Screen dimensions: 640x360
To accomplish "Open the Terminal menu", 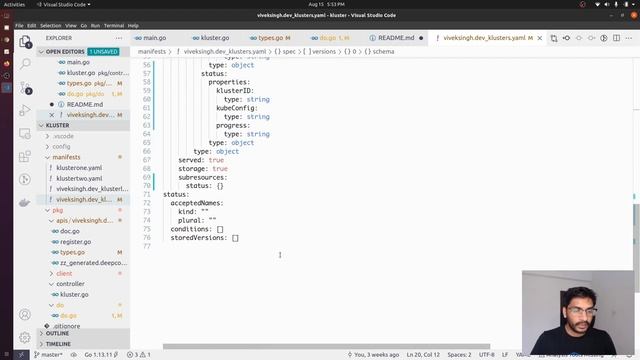I will (114, 25).
